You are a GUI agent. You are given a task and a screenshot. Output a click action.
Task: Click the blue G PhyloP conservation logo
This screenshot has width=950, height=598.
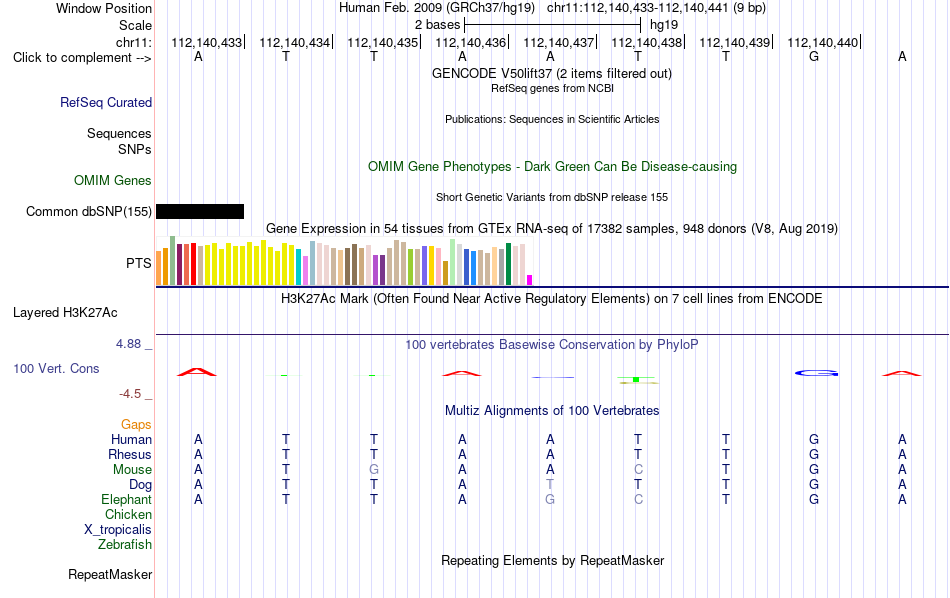(x=817, y=373)
